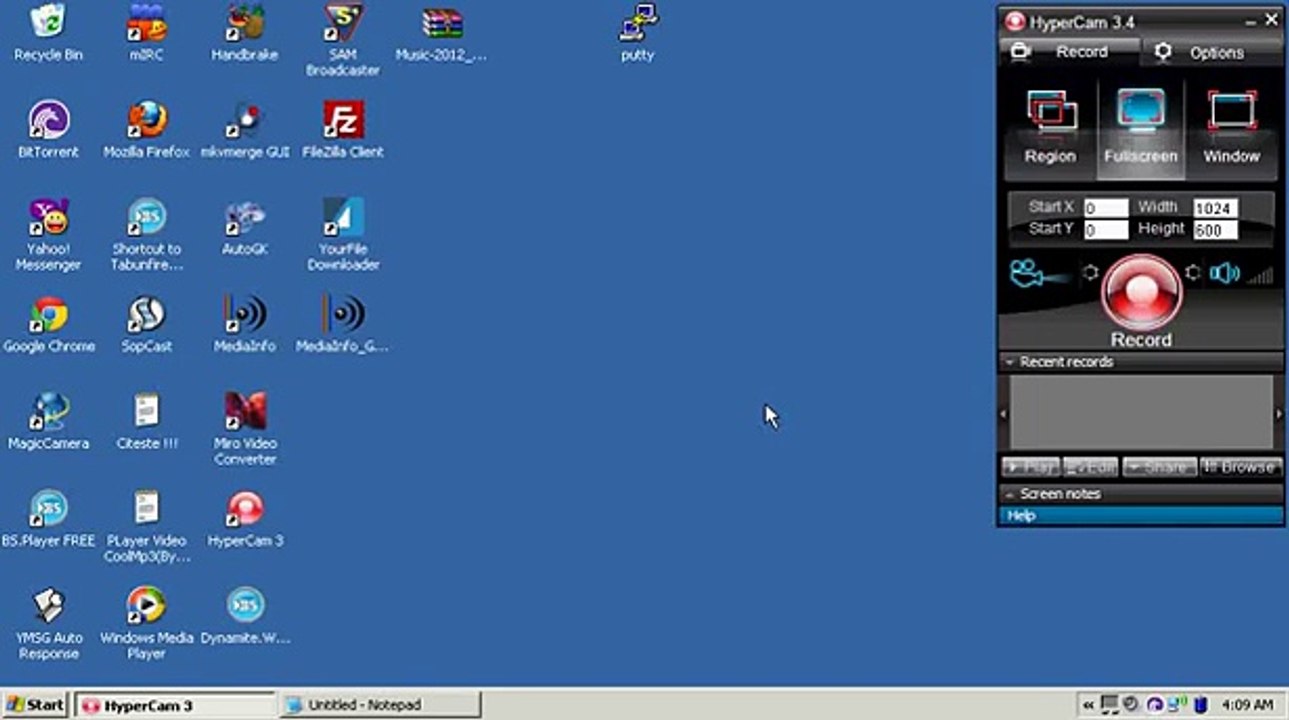This screenshot has width=1289, height=720.
Task: Open the Windows Start menu
Action: pyautogui.click(x=35, y=704)
